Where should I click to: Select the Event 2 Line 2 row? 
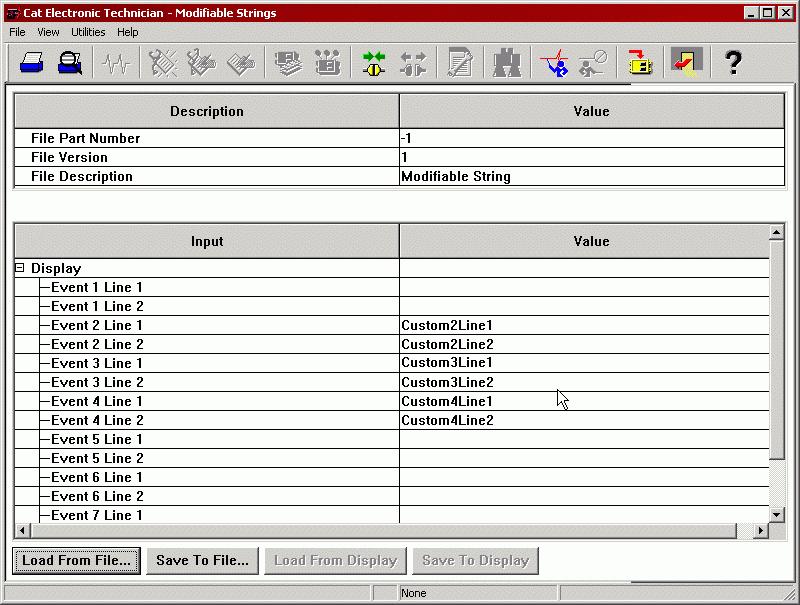pos(392,344)
